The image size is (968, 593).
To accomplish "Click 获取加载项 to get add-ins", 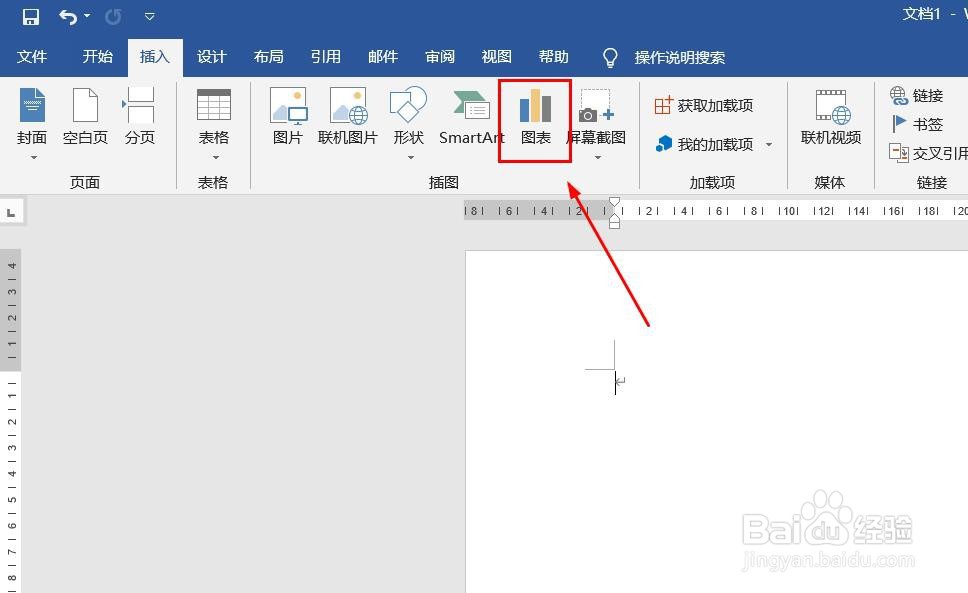I will coord(714,104).
